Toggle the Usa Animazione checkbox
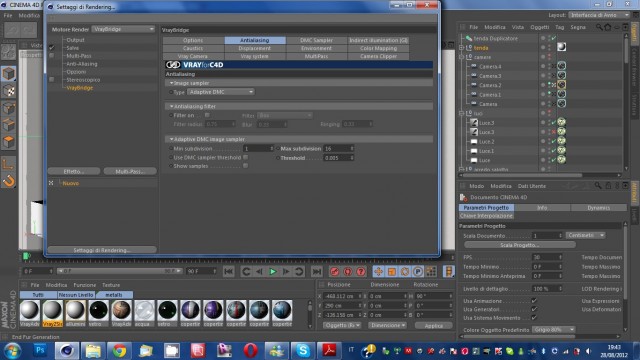The width and height of the screenshot is (640, 360). (534, 300)
